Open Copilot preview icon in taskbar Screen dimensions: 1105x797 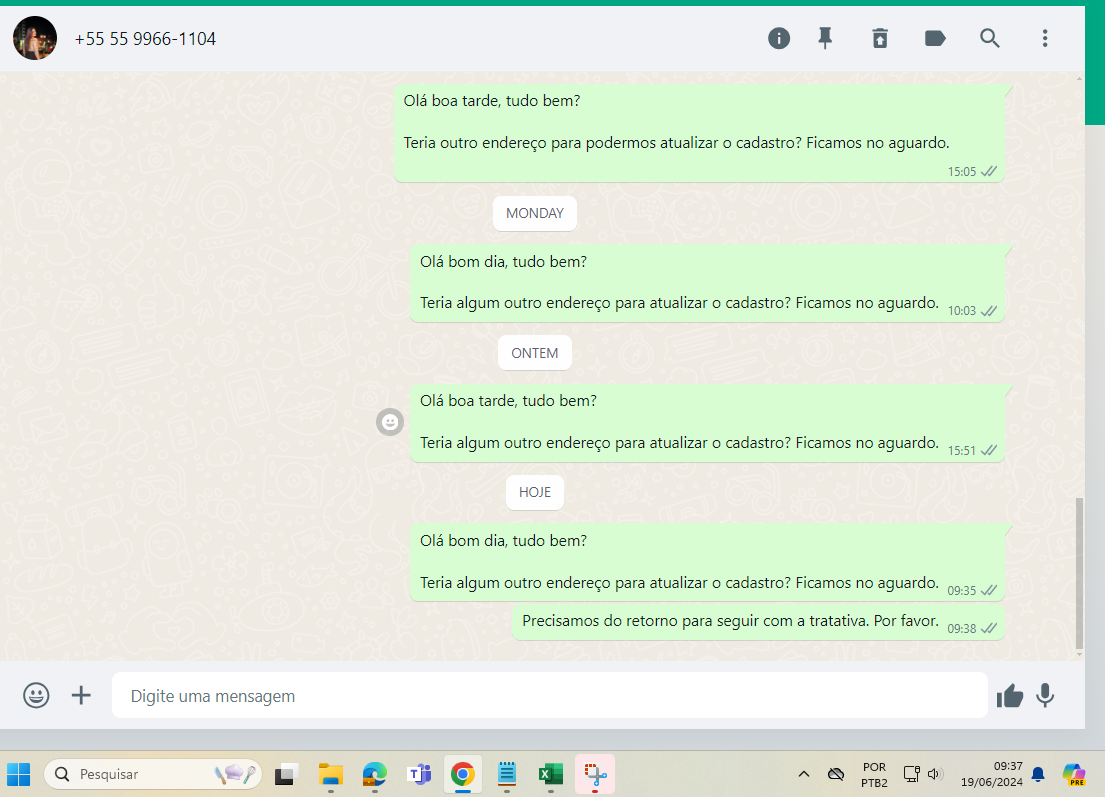click(x=1074, y=774)
